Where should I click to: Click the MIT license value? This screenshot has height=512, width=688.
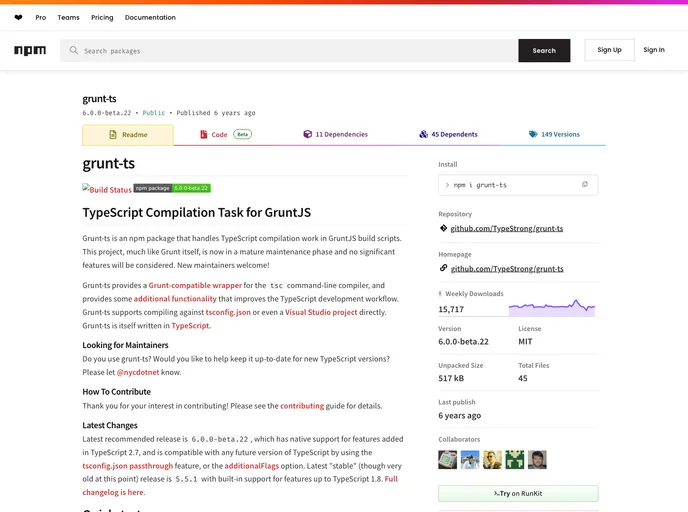(525, 341)
